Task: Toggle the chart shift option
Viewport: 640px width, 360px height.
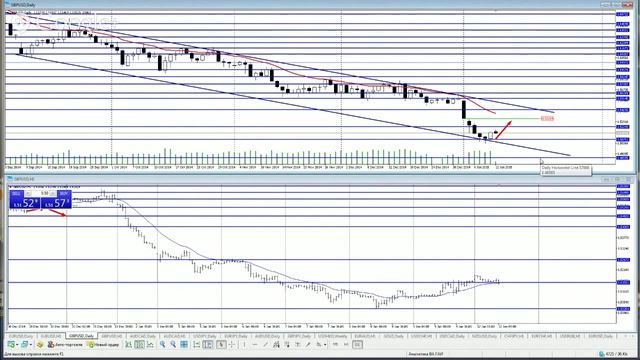Action: (x=207, y=344)
